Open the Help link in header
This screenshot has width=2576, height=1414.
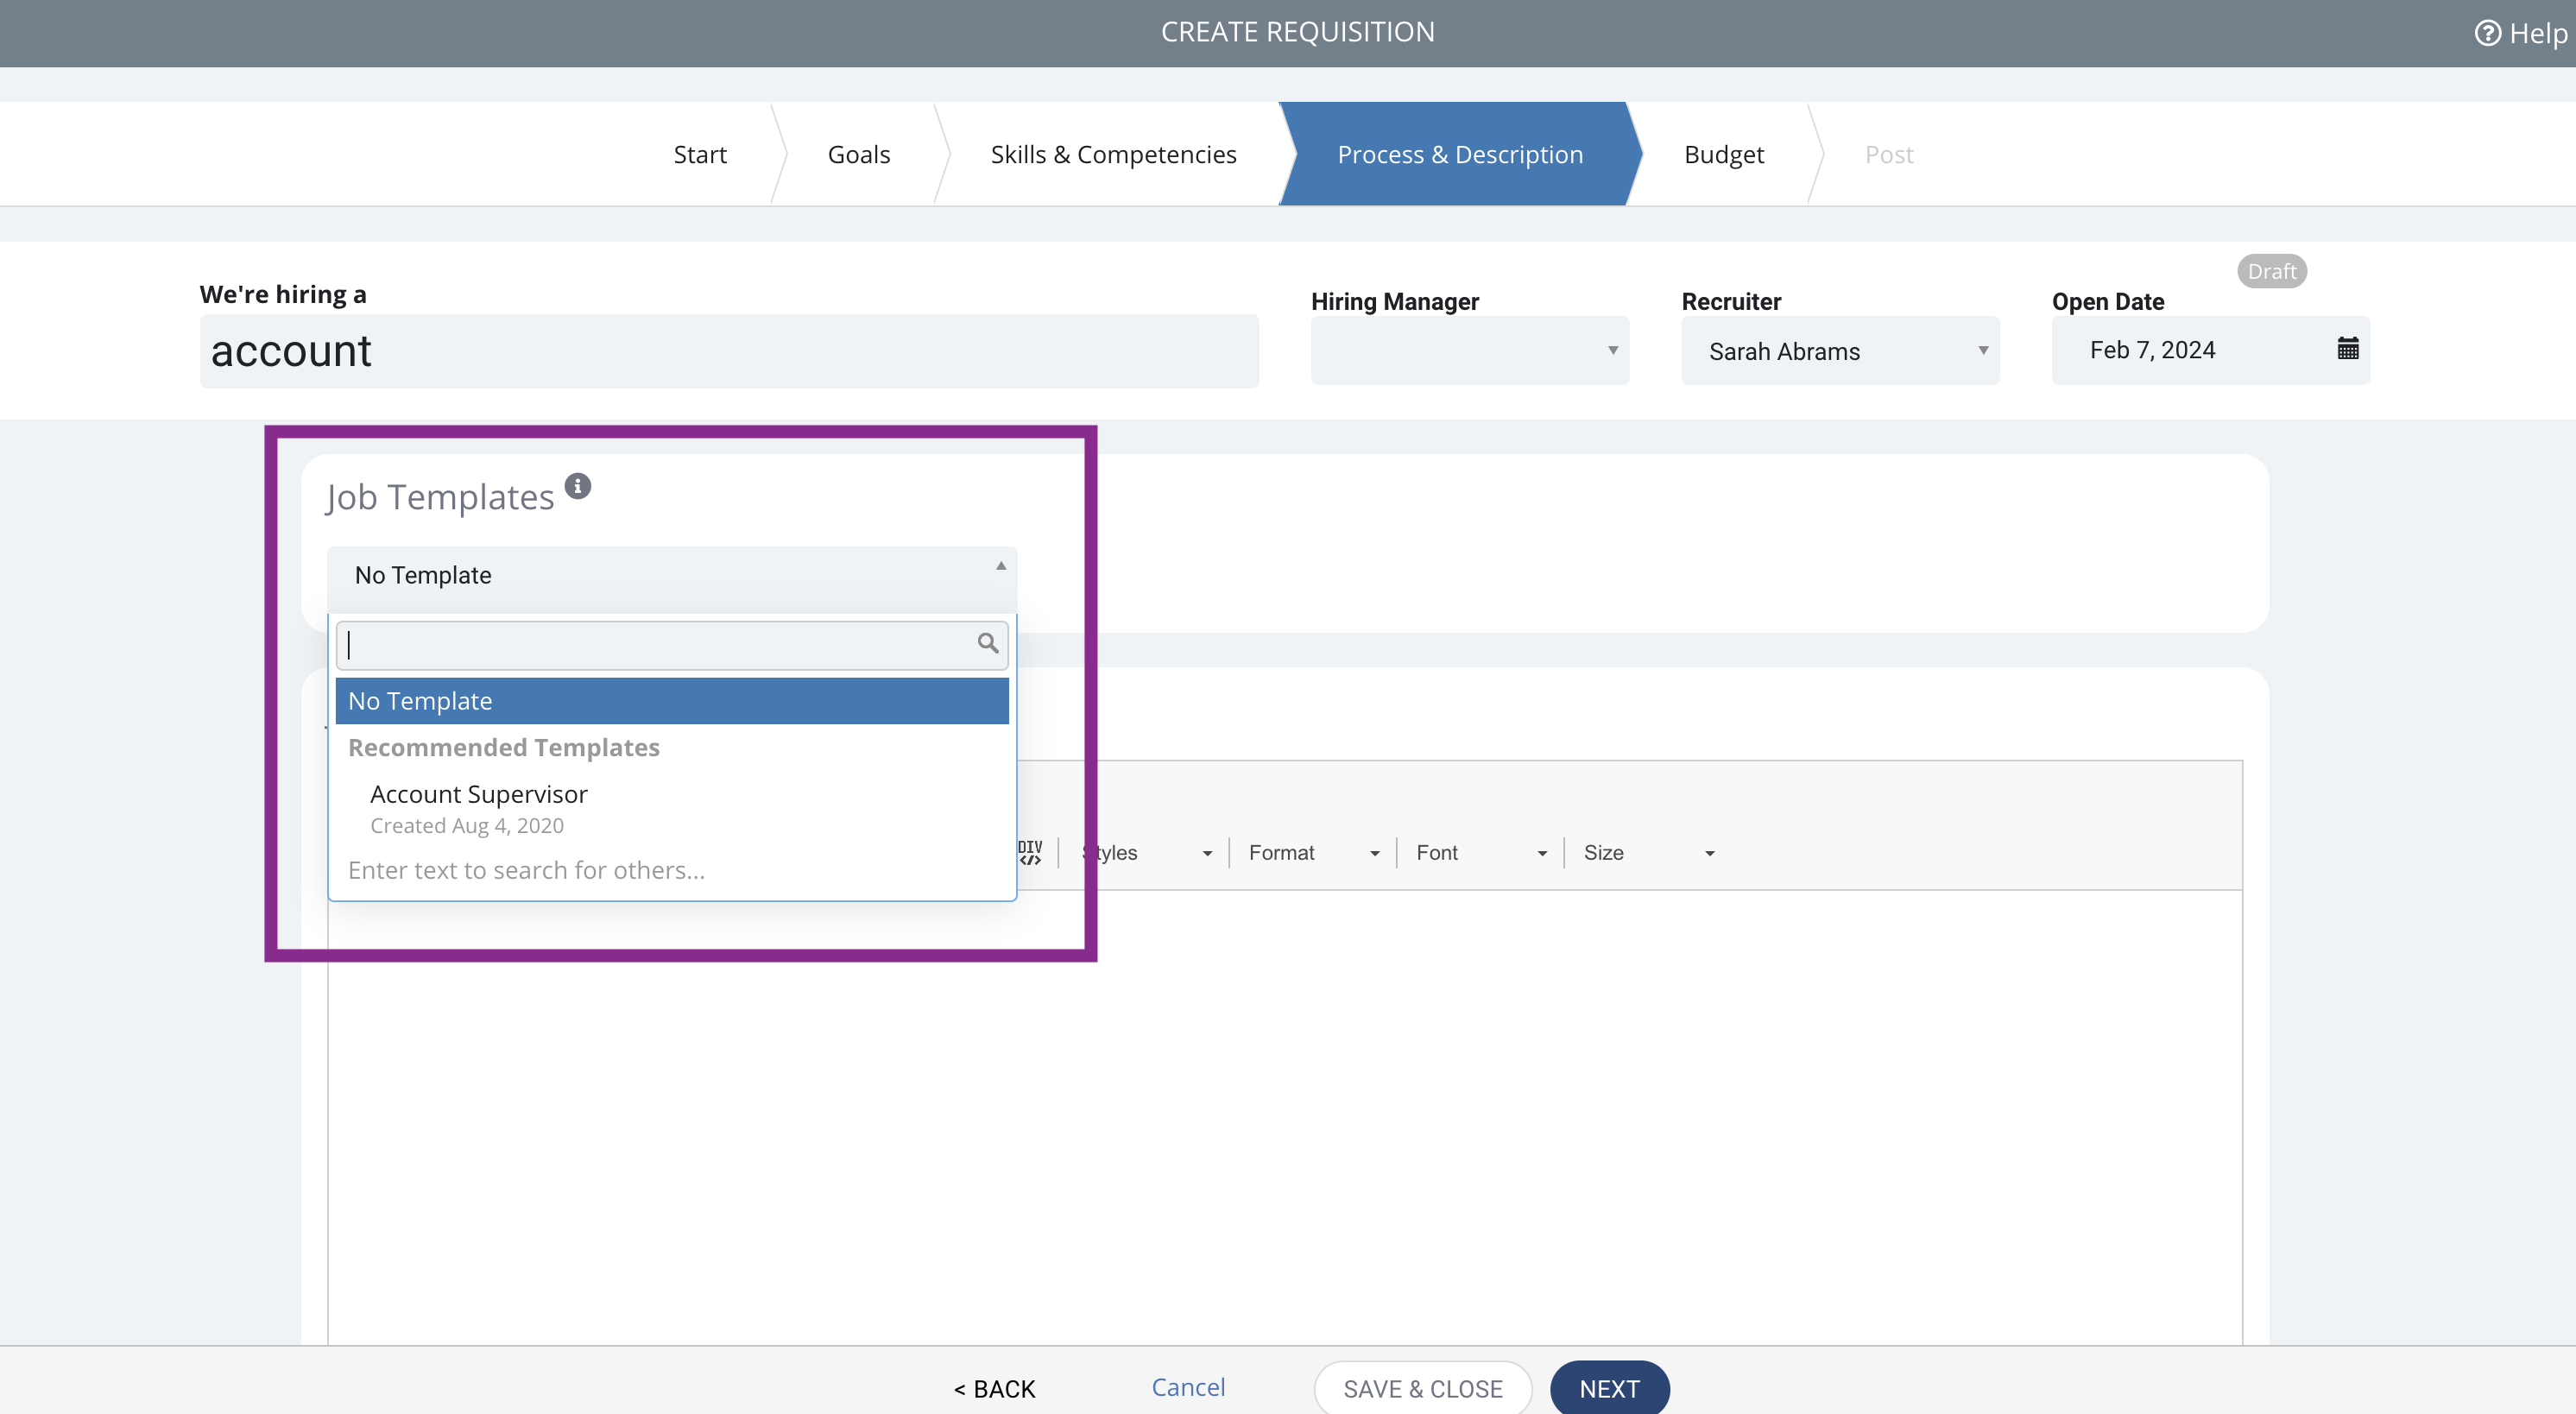(x=2520, y=33)
